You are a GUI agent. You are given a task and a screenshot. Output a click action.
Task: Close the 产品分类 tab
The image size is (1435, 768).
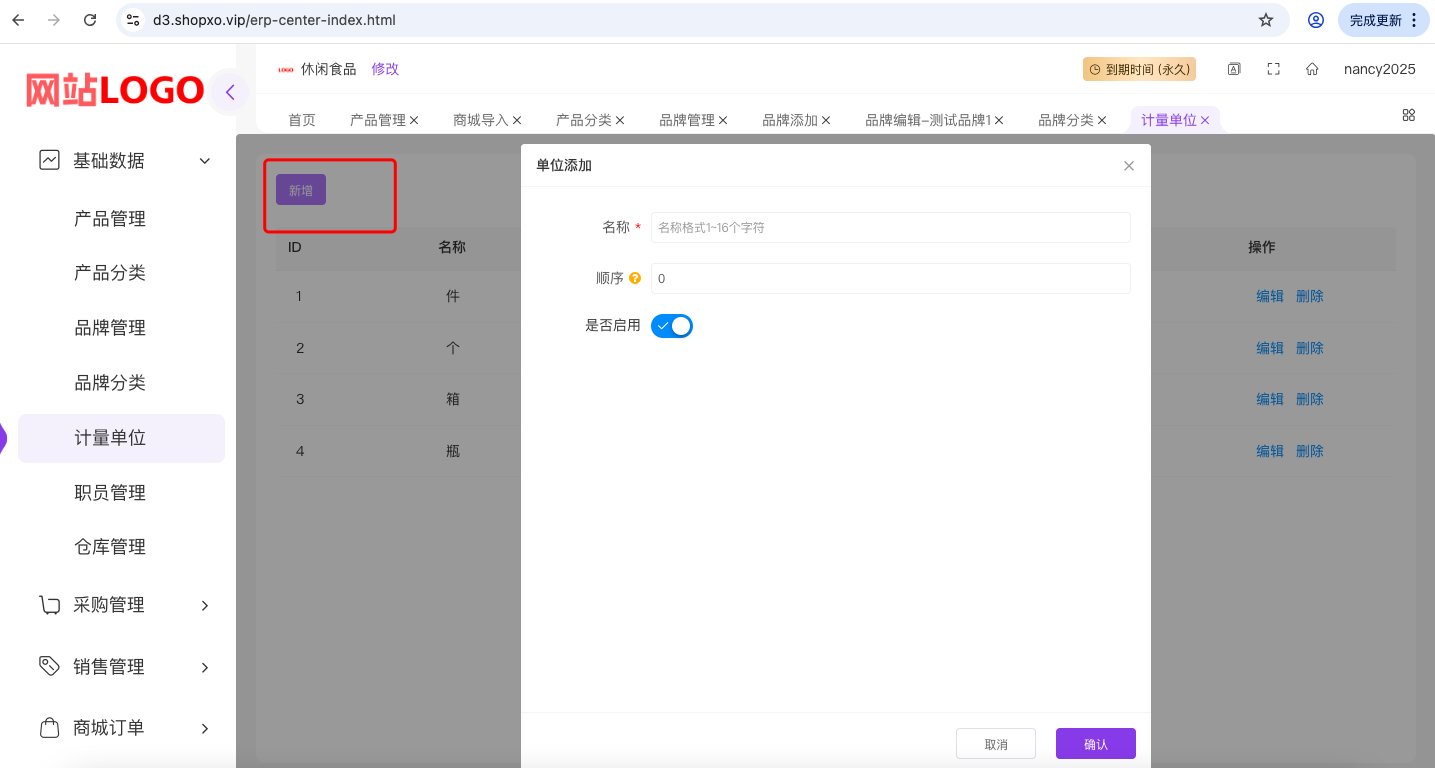(620, 120)
